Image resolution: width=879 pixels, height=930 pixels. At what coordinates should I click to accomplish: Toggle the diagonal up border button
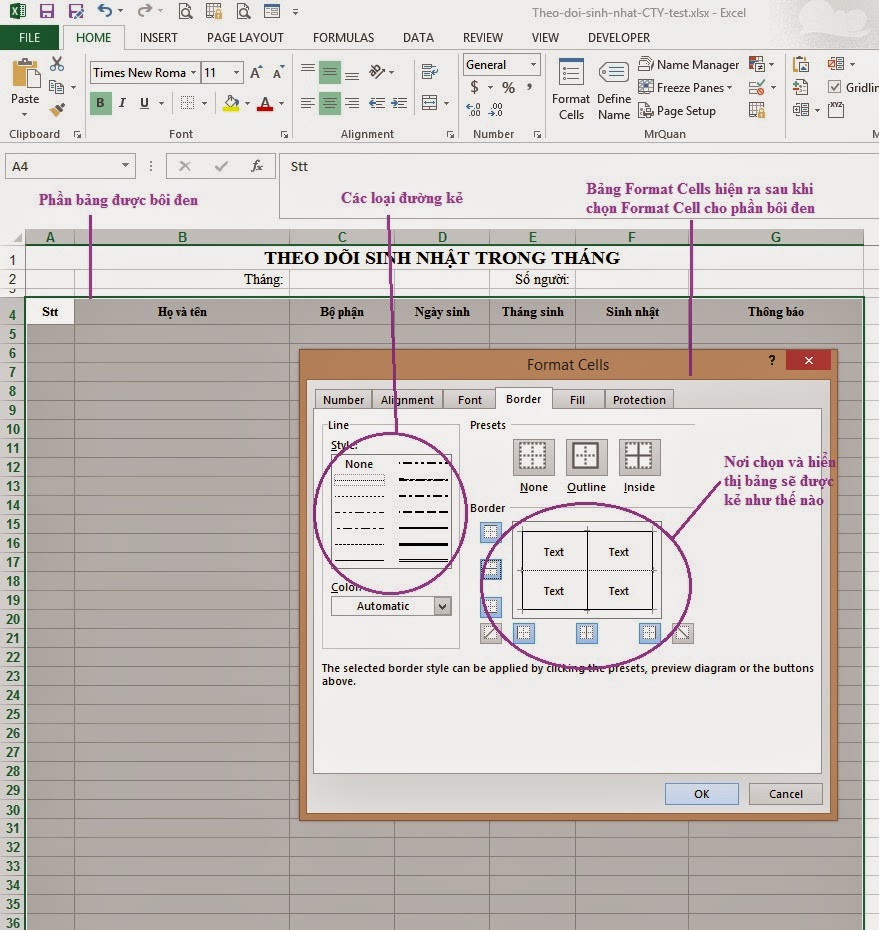tap(491, 633)
